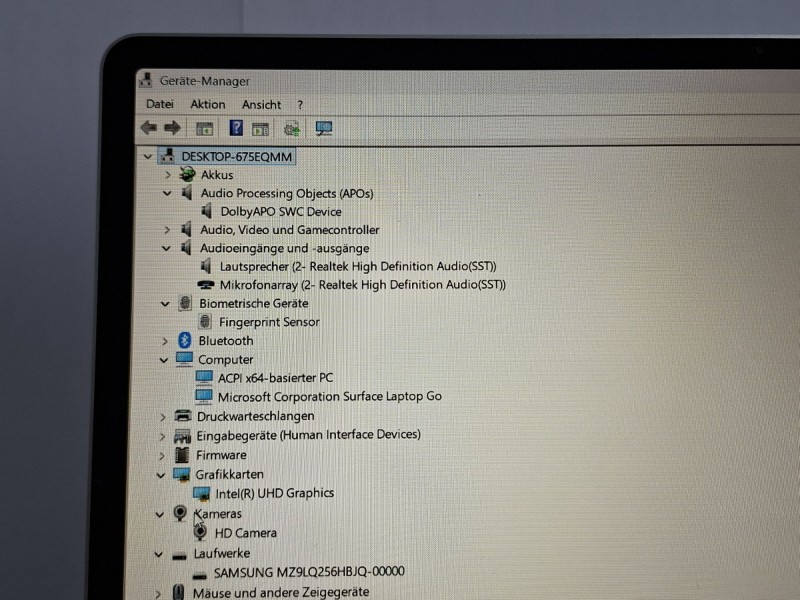The image size is (800, 600).
Task: Select Microsoft Corporation Surface Laptop Go entry
Action: [x=329, y=397]
